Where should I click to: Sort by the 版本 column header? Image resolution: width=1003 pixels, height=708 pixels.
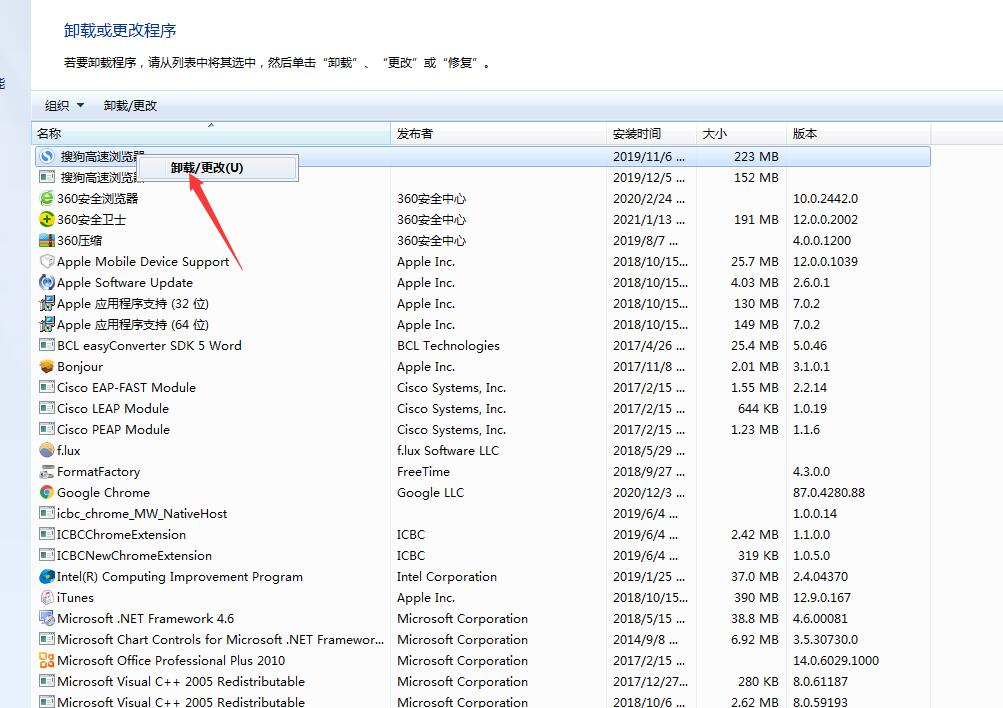[x=858, y=134]
